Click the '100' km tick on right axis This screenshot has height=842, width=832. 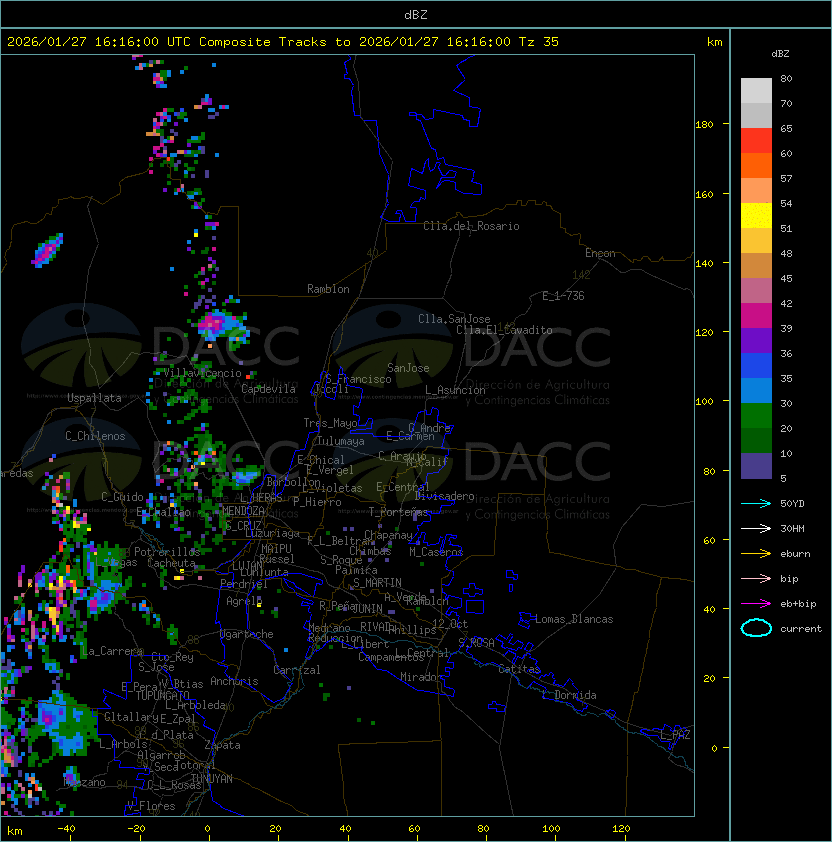point(704,402)
